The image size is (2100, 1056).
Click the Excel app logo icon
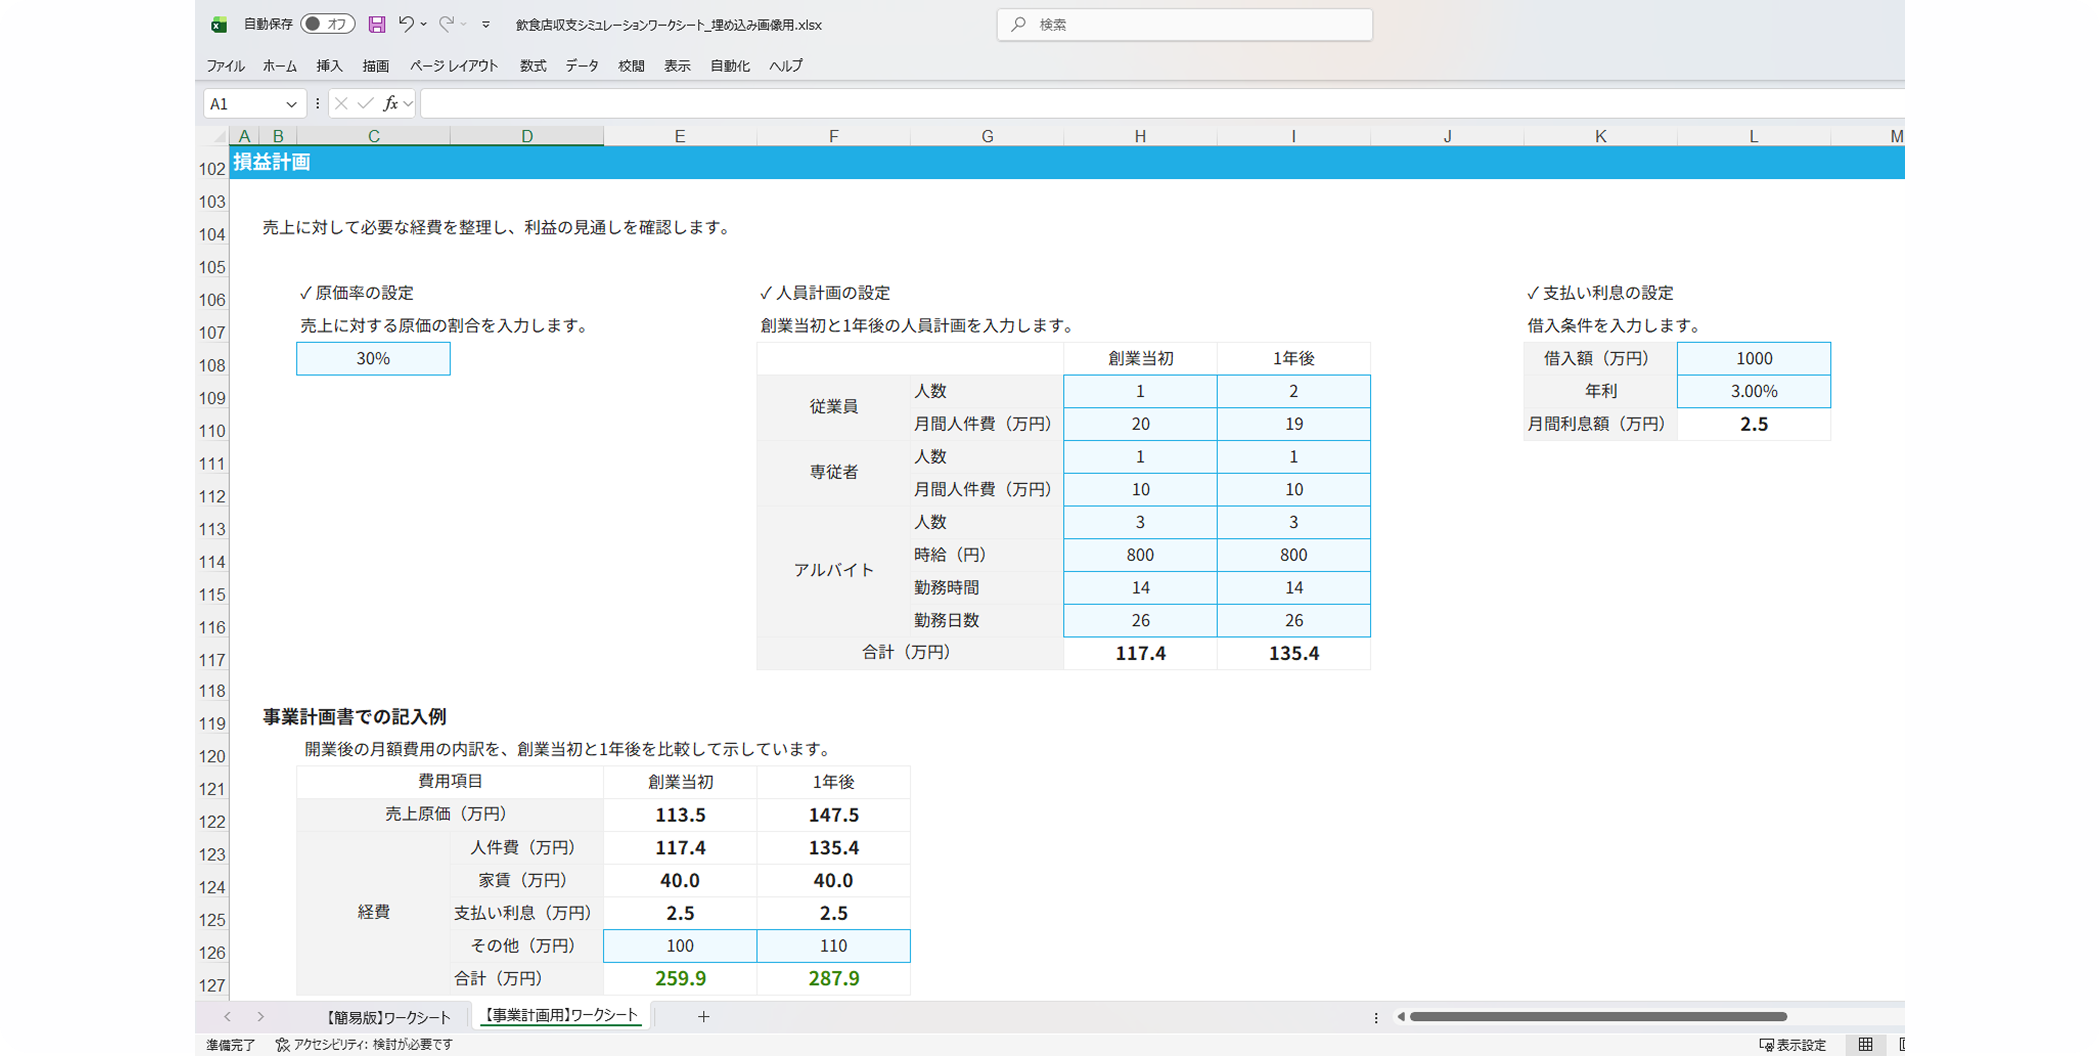coord(219,24)
